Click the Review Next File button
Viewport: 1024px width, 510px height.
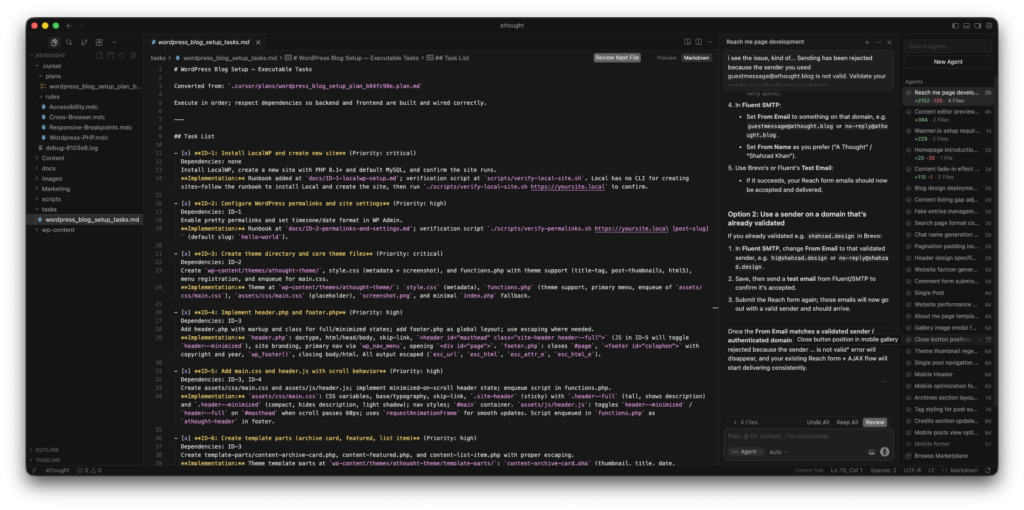[x=617, y=57]
